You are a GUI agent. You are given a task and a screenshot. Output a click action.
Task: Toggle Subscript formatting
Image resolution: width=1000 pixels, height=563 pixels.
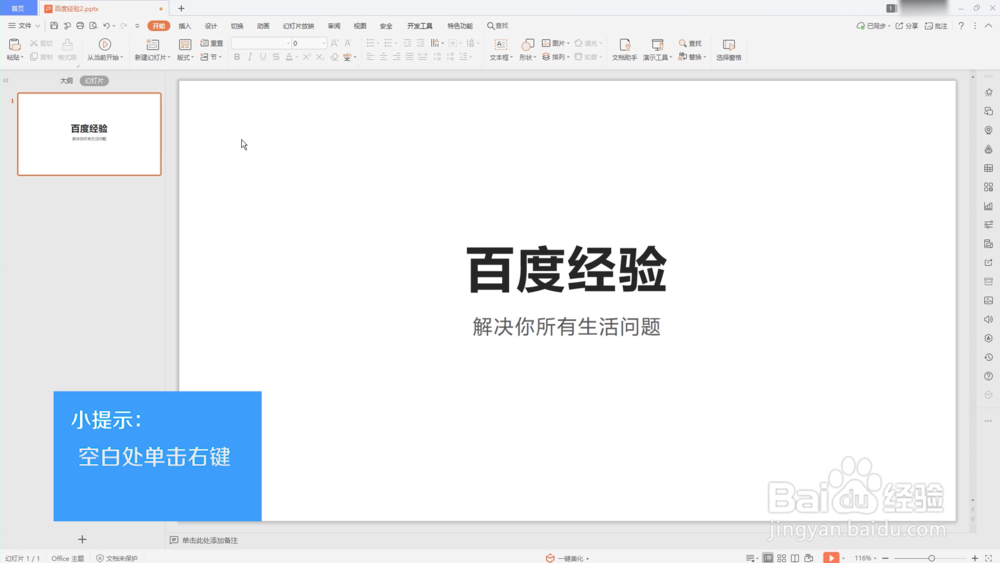320,57
